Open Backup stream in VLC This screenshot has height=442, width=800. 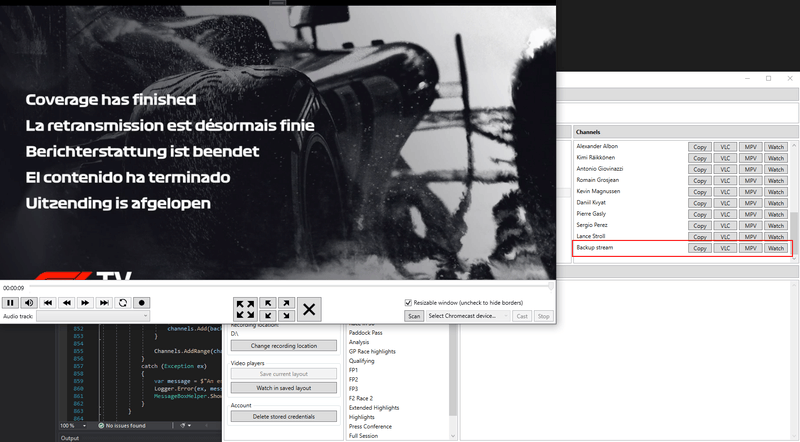[725, 248]
